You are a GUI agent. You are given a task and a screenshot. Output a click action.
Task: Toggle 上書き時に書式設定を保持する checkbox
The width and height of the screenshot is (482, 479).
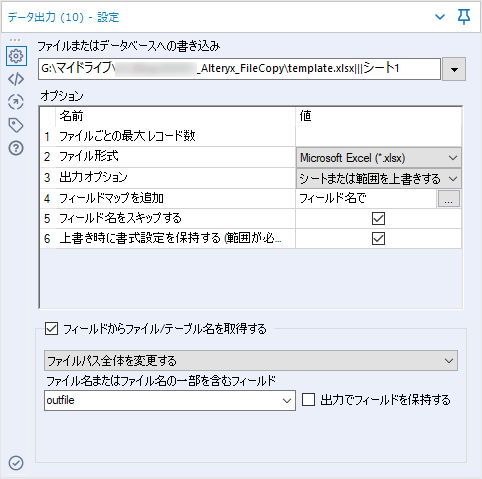(x=378, y=239)
